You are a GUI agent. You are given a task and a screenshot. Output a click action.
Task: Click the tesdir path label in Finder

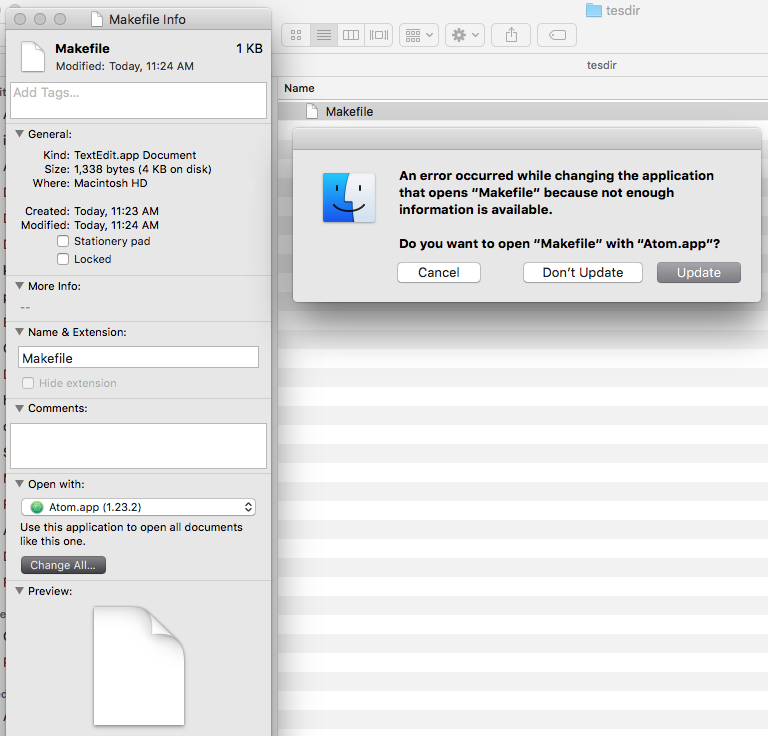(x=601, y=65)
